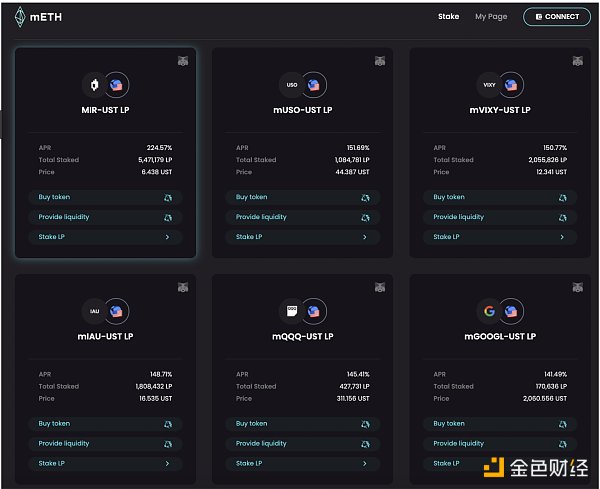This screenshot has height=489, width=600.
Task: Click Stake LP on mIAU-UST LP card
Action: click(105, 464)
